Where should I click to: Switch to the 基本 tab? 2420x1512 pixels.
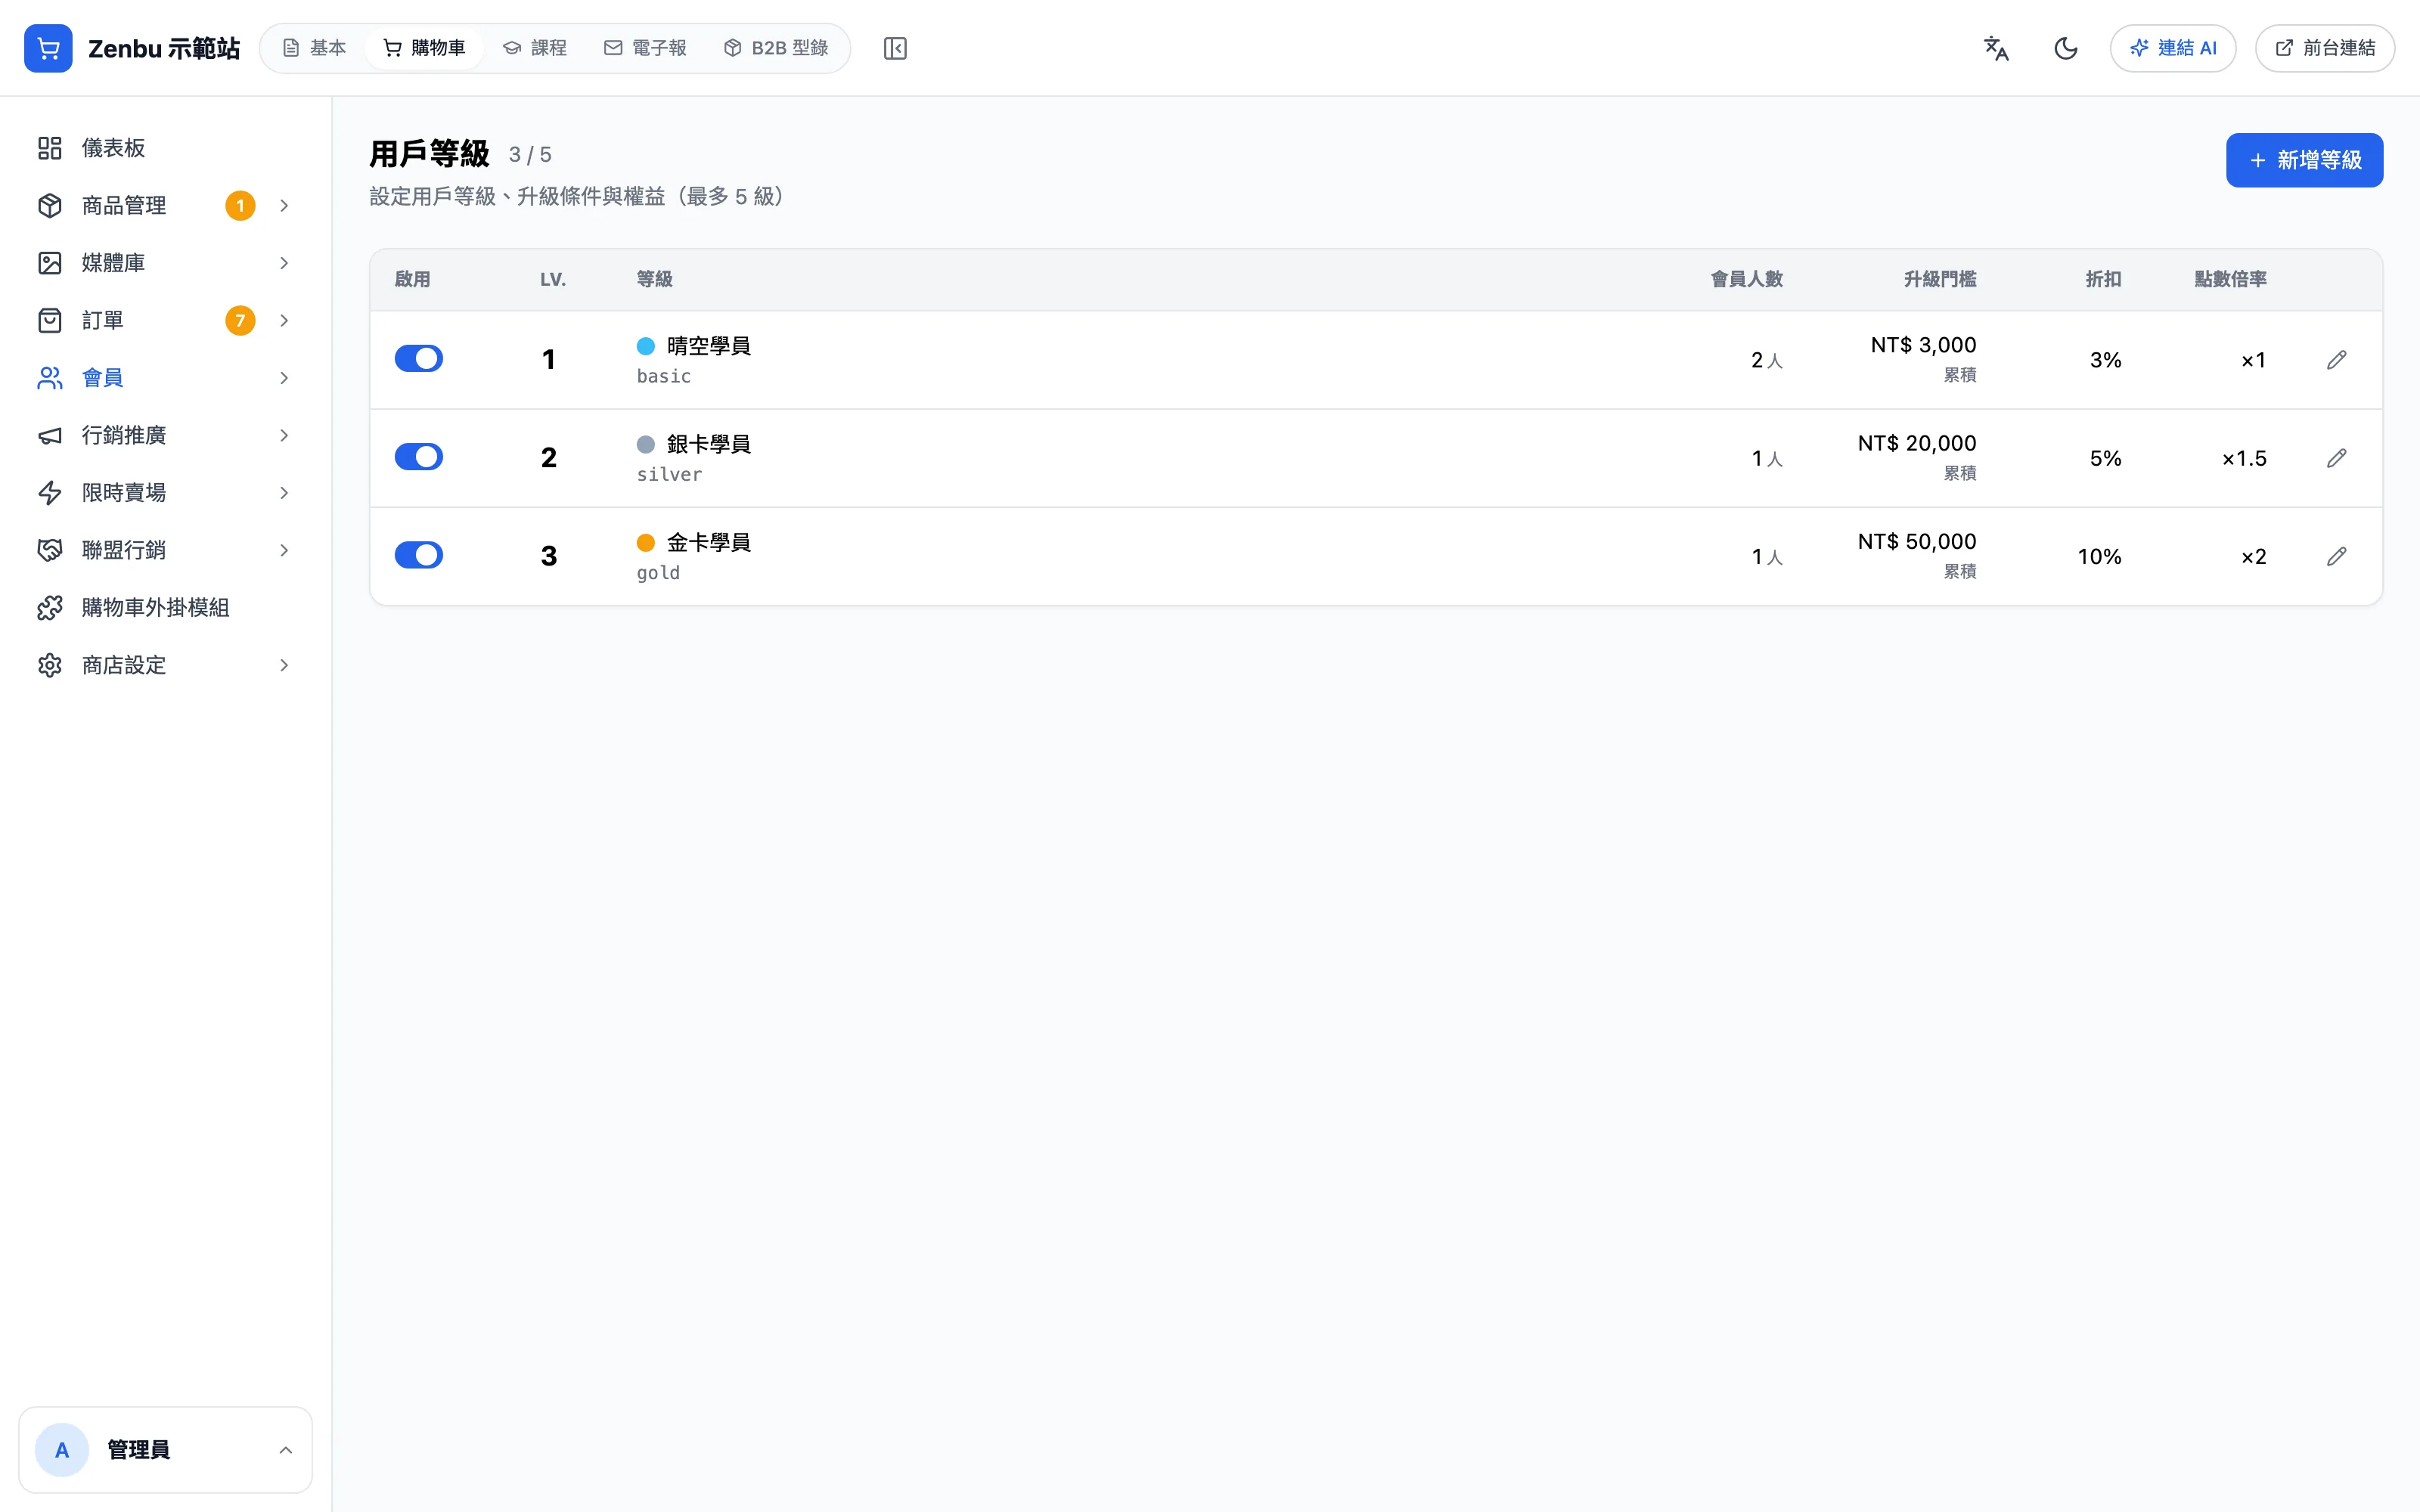pos(314,48)
